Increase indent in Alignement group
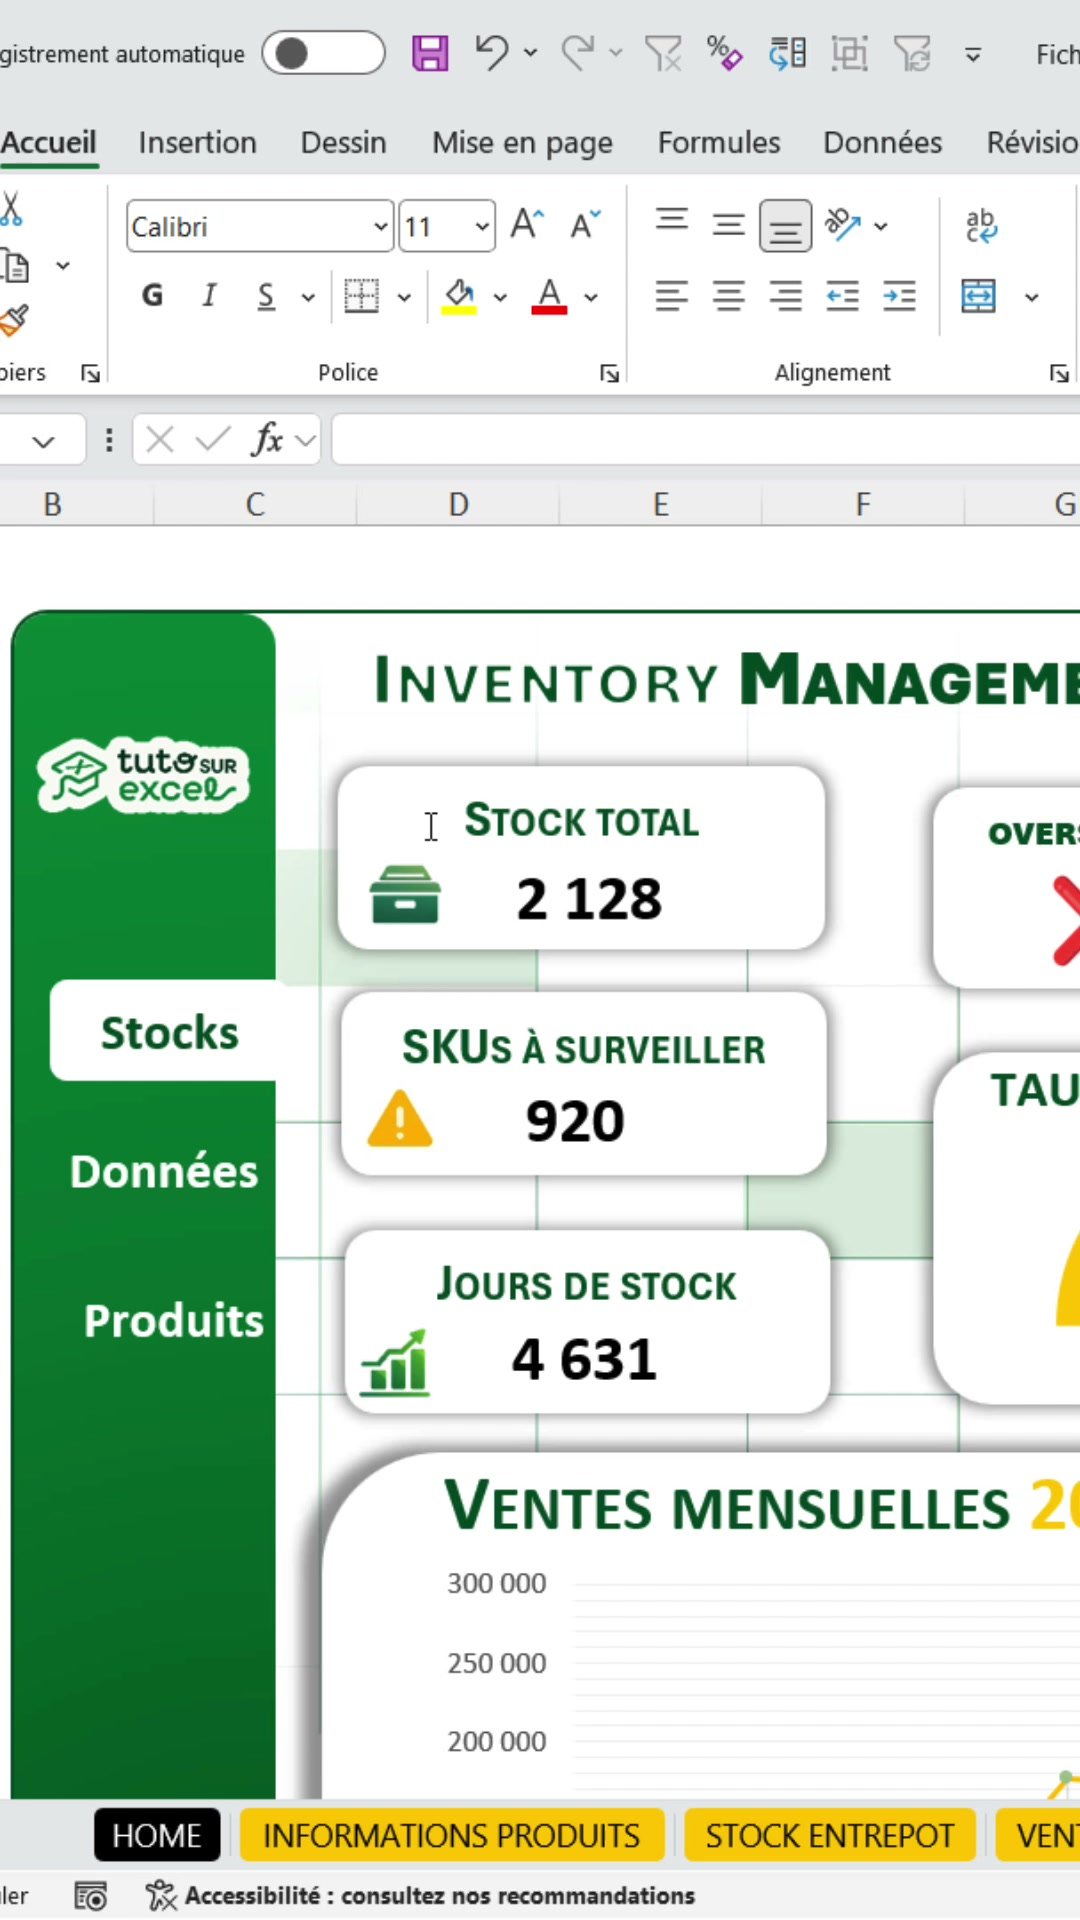1080x1920 pixels. click(899, 296)
